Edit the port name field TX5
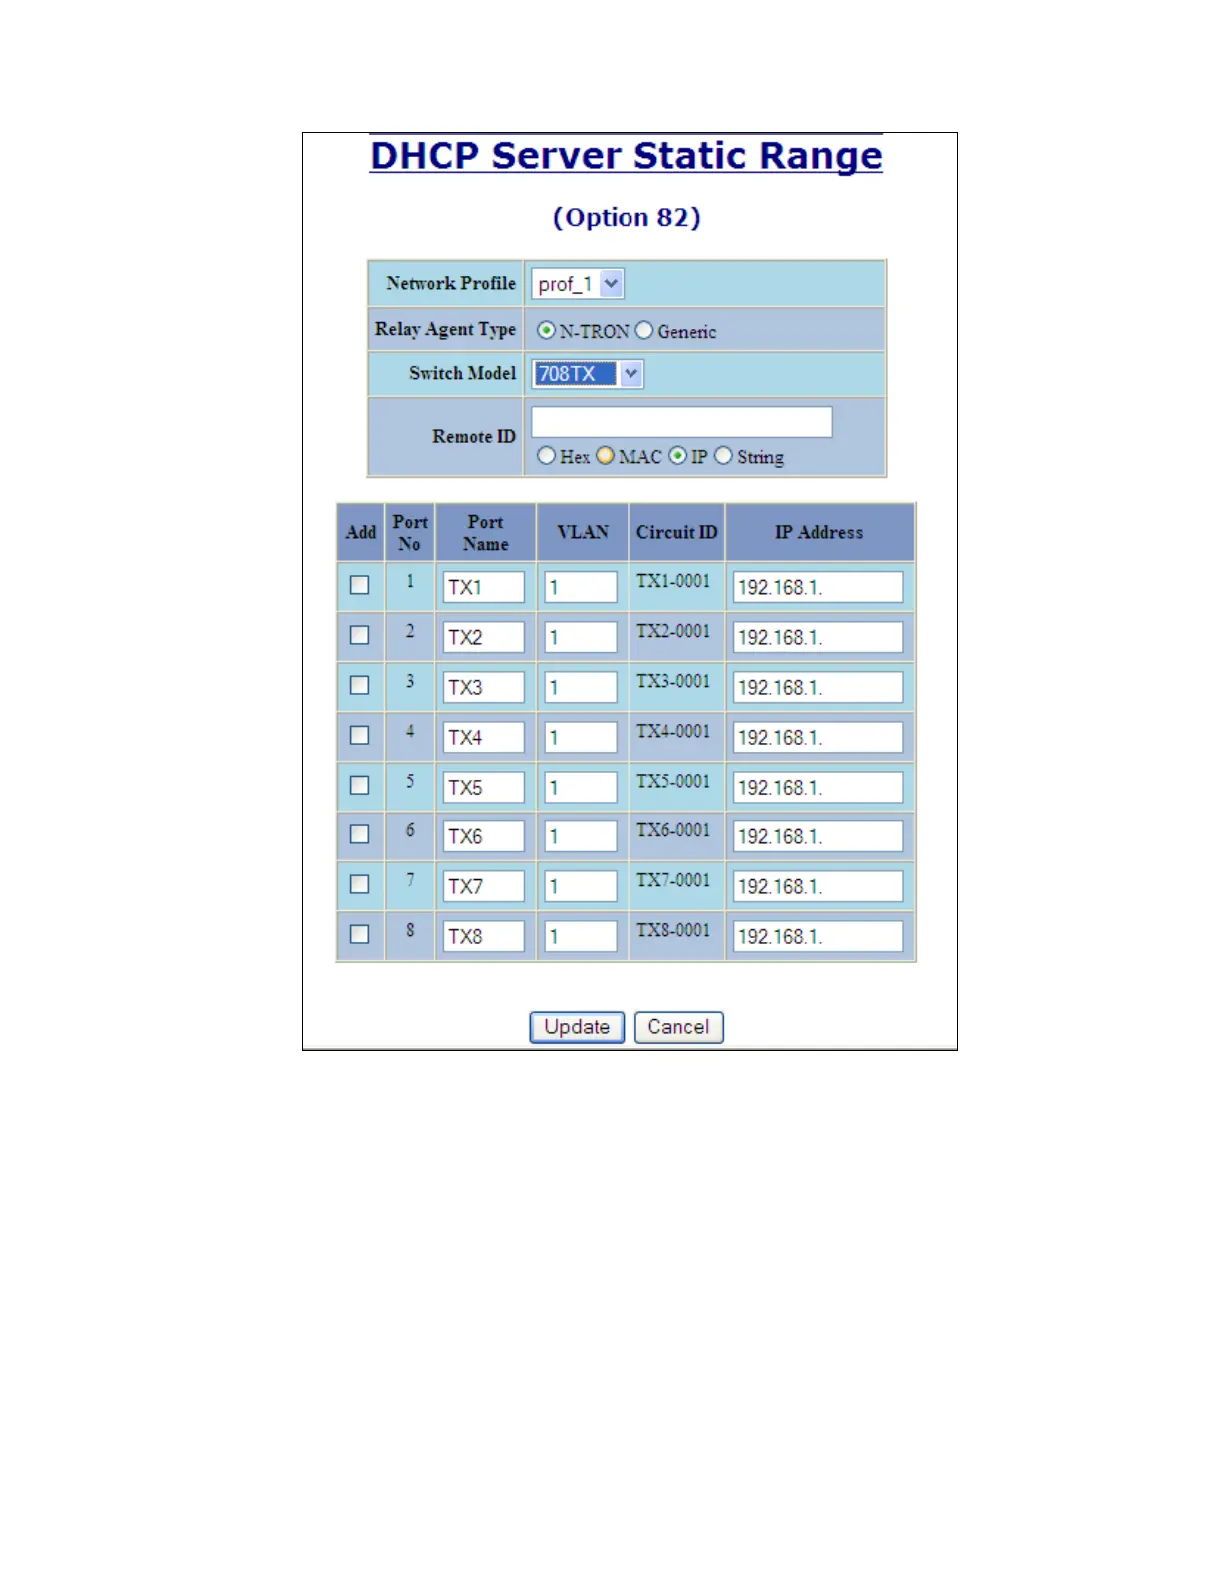The image size is (1224, 1584). point(484,787)
